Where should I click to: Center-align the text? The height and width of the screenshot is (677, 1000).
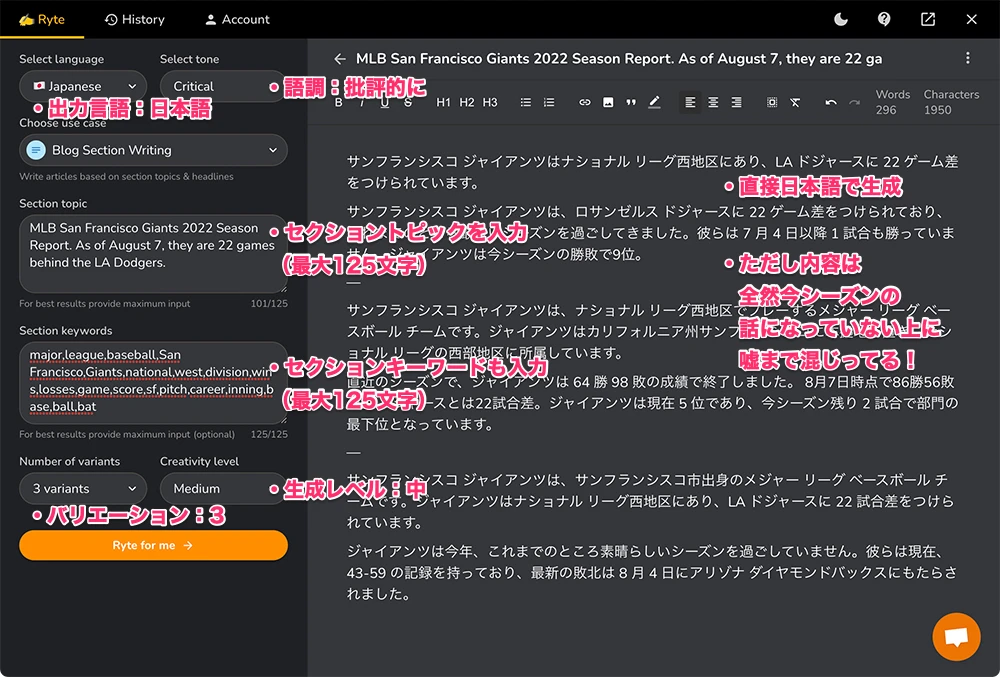point(713,102)
